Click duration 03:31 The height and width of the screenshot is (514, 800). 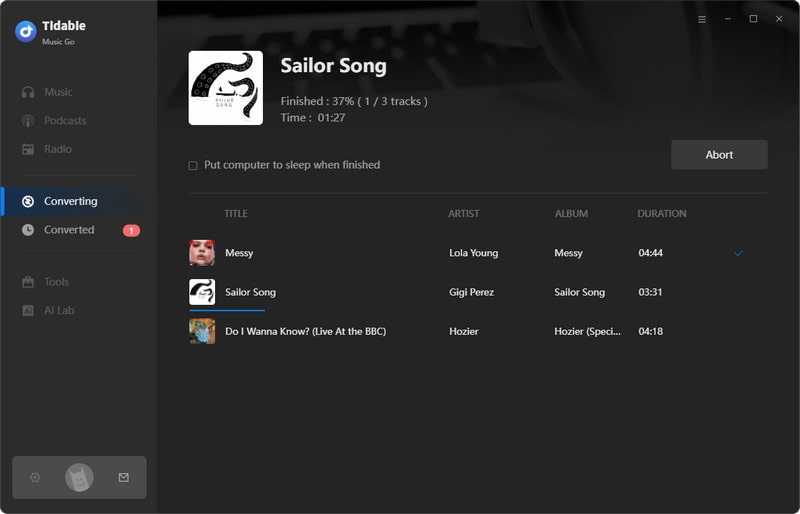click(650, 292)
